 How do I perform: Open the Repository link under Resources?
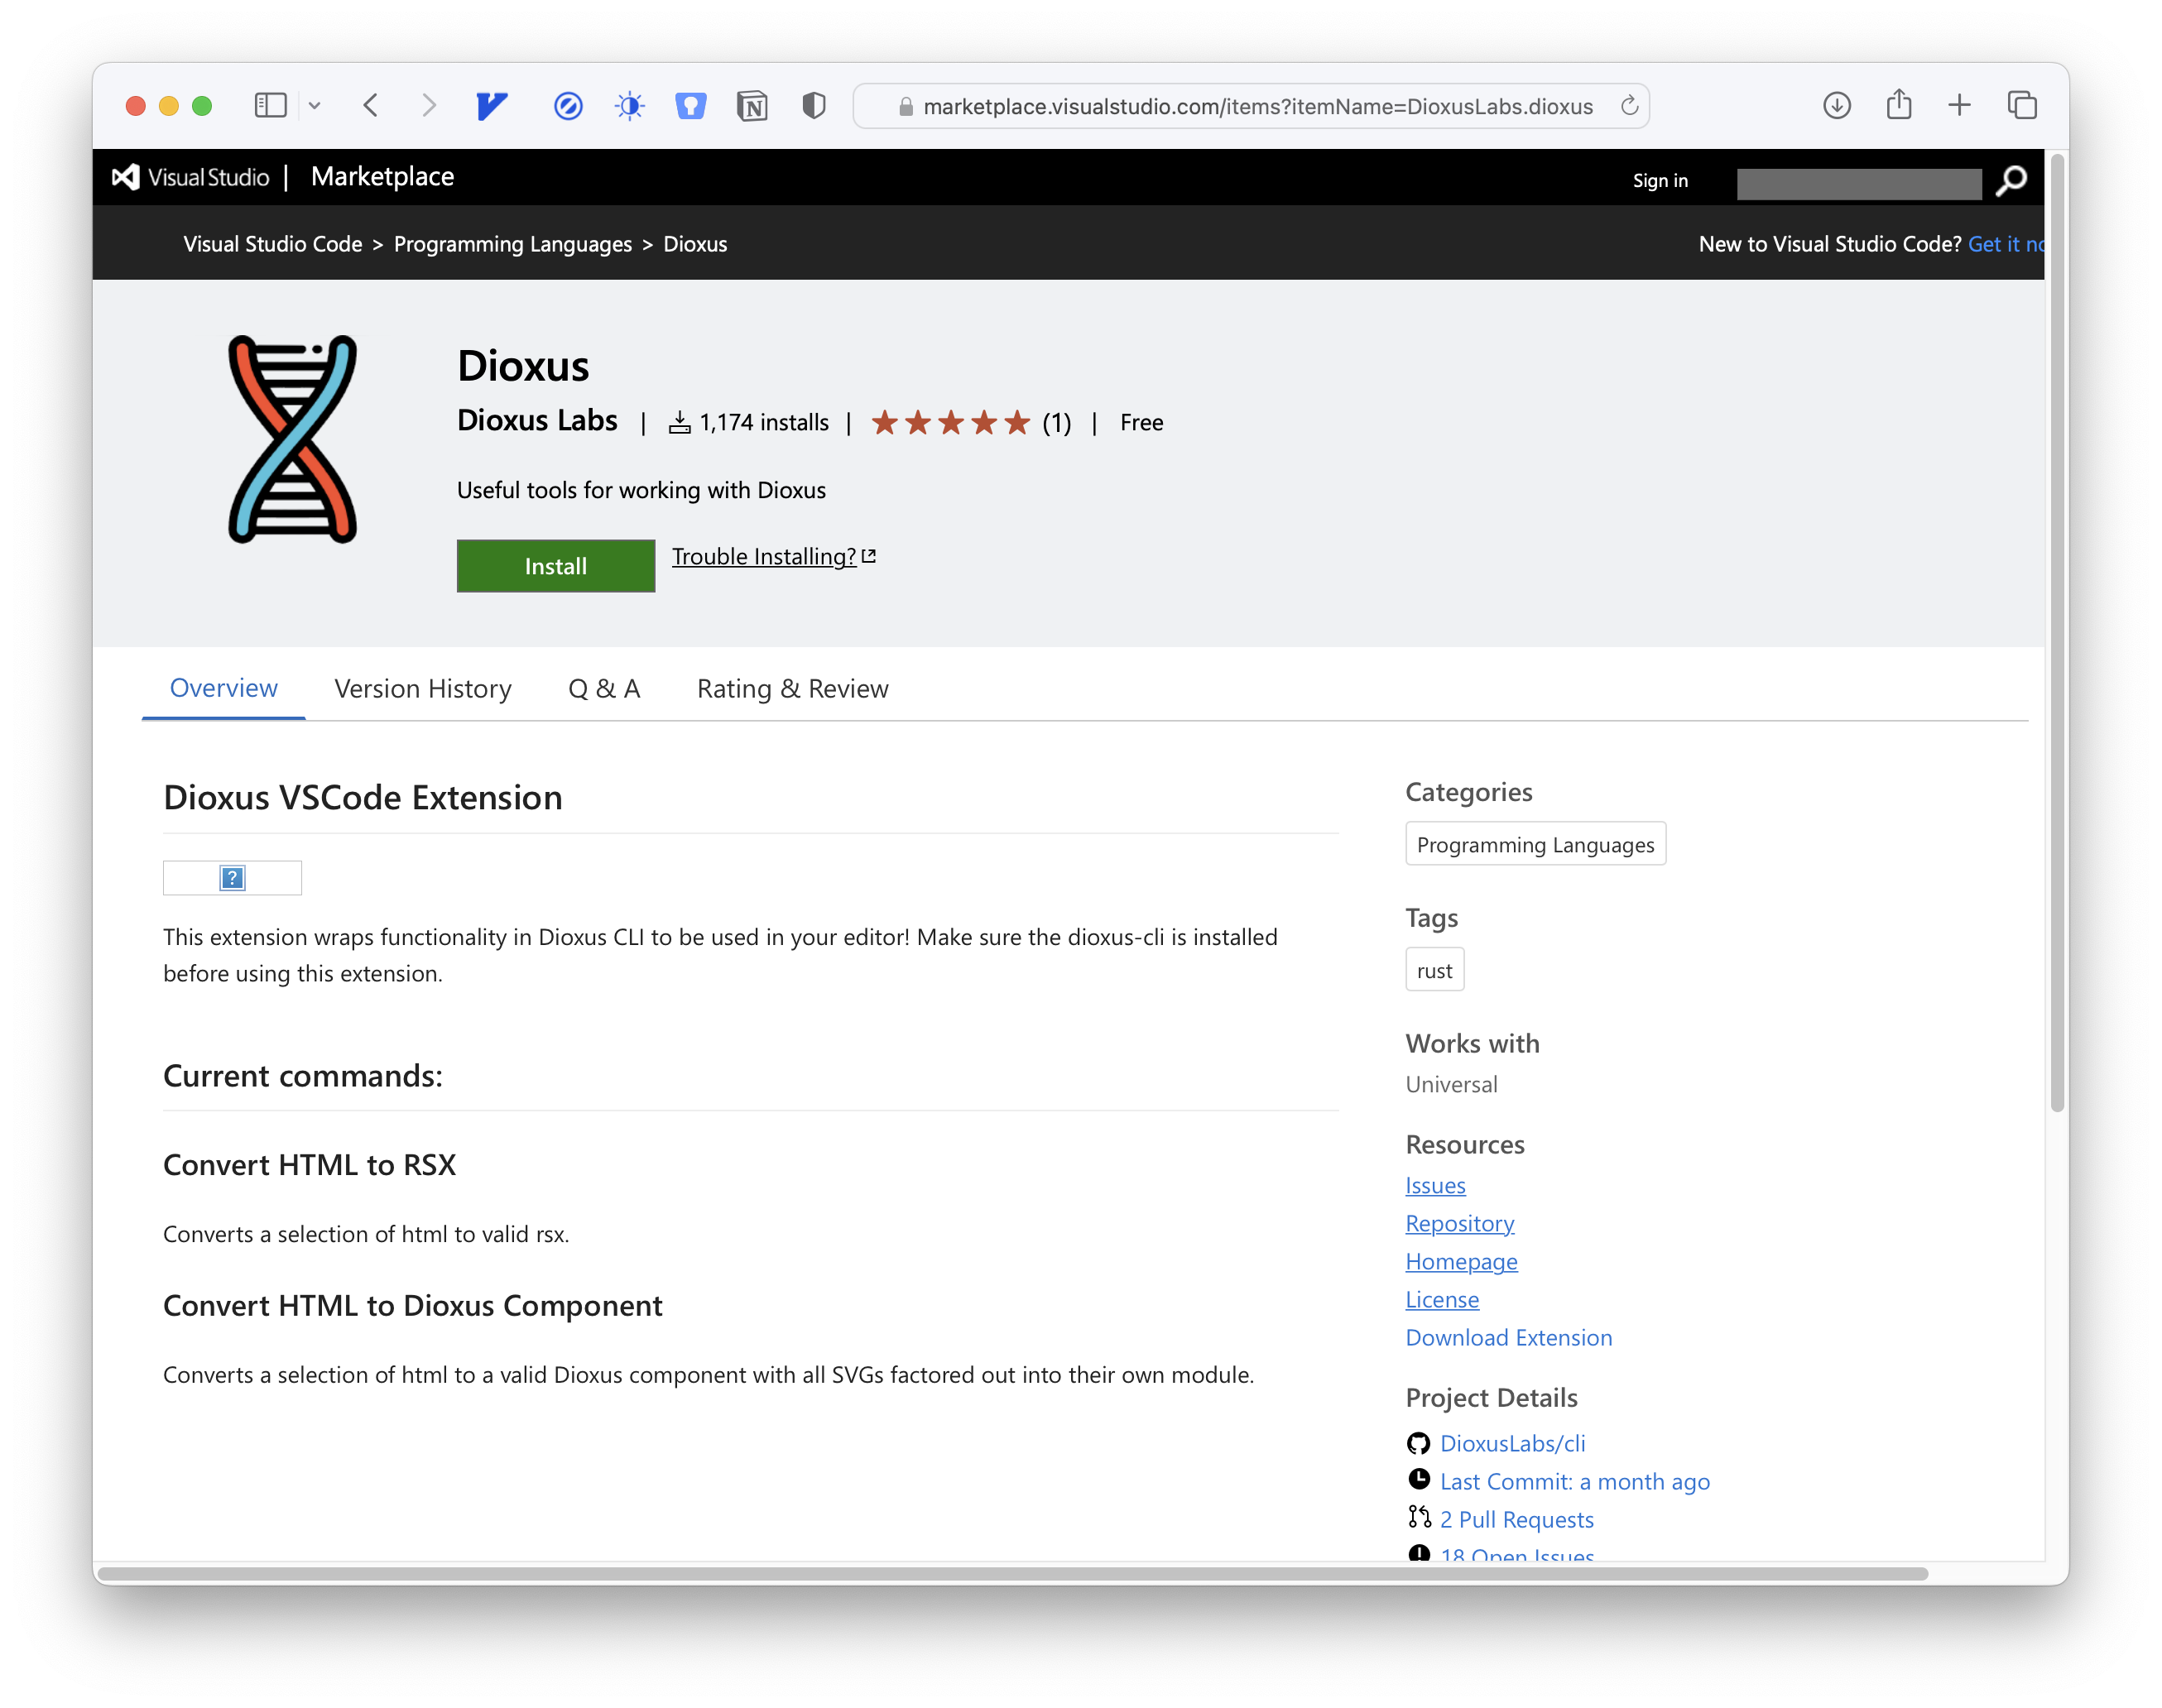pos(1459,1223)
